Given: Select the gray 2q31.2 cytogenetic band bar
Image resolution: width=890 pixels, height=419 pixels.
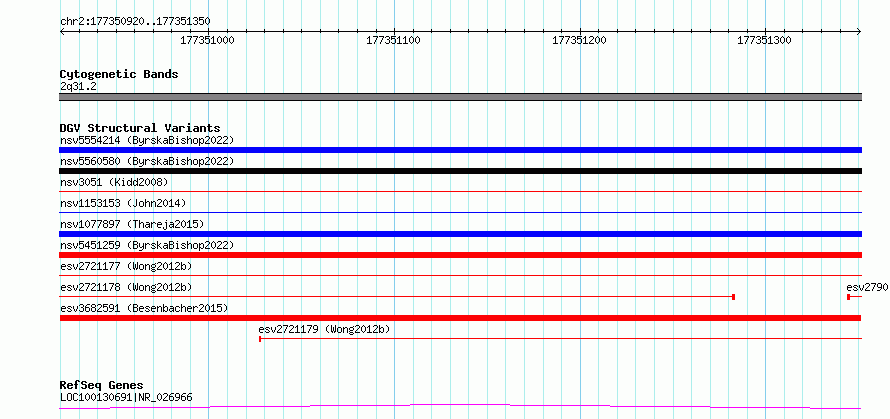Looking at the screenshot, I should coord(460,97).
